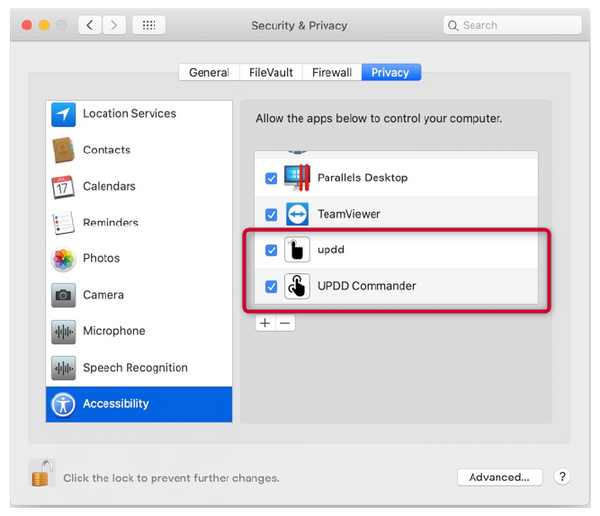Click the red close window button
This screenshot has width=600, height=516.
tap(27, 25)
